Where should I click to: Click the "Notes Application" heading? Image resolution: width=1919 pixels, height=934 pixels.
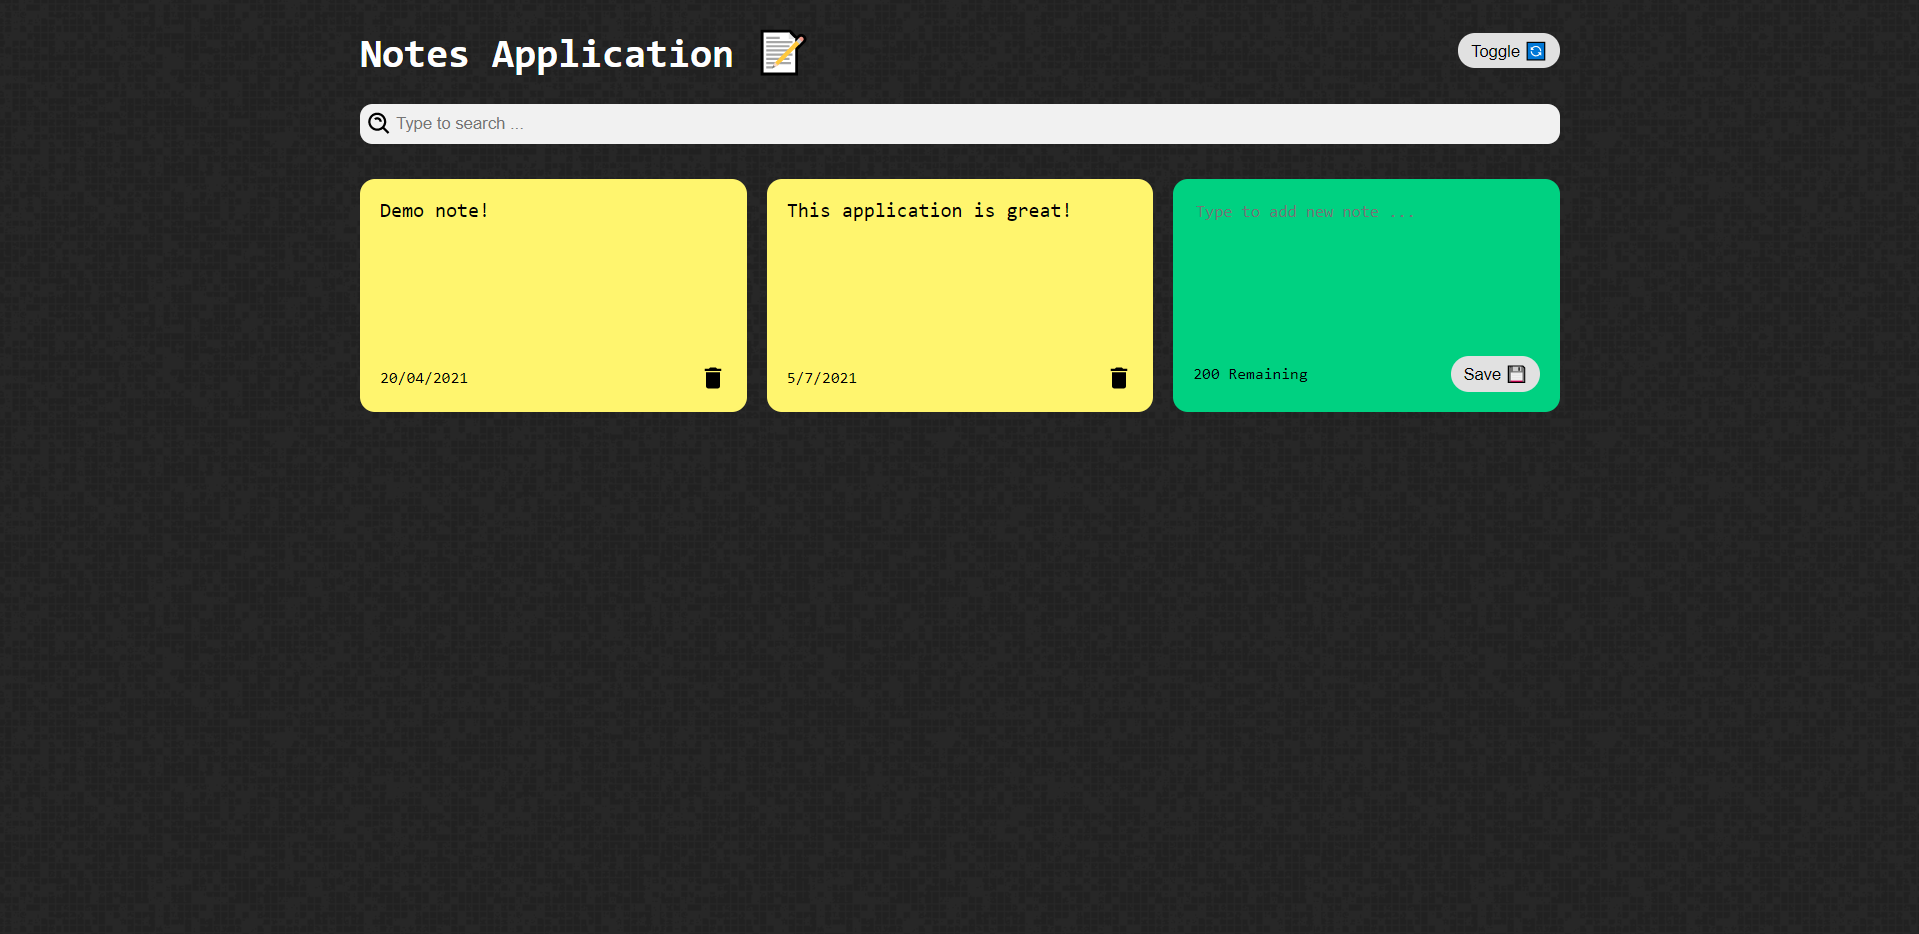[x=547, y=54]
